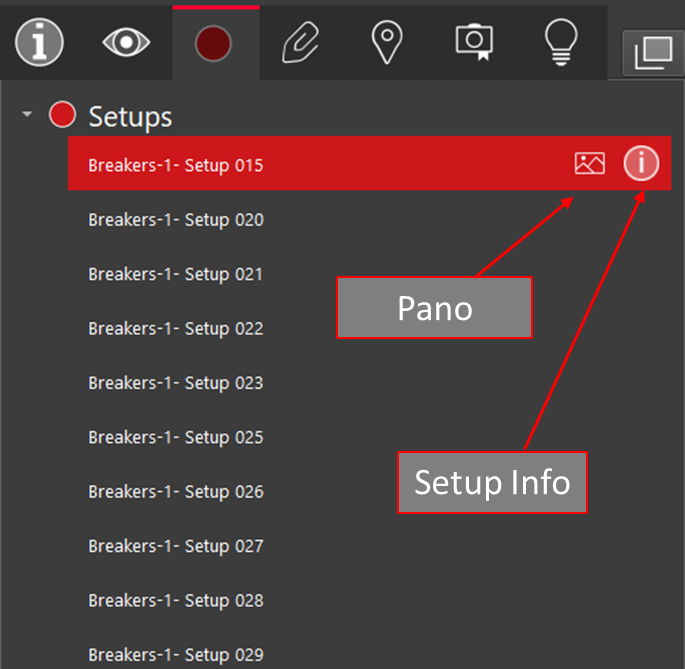The height and width of the screenshot is (669, 685).
Task: Select Breakers-1- Setup 023
Action: click(176, 383)
